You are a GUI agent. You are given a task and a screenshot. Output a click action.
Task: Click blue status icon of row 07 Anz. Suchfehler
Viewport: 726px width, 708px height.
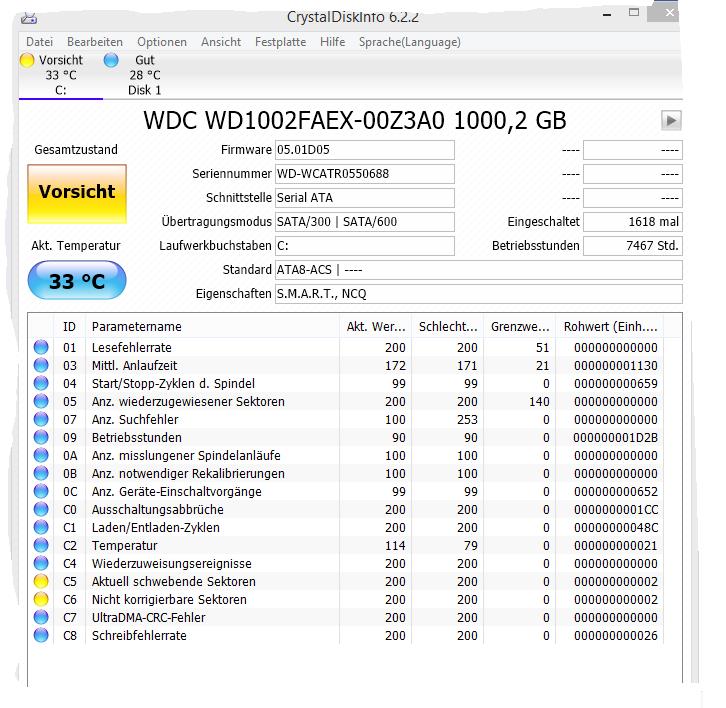tap(41, 420)
